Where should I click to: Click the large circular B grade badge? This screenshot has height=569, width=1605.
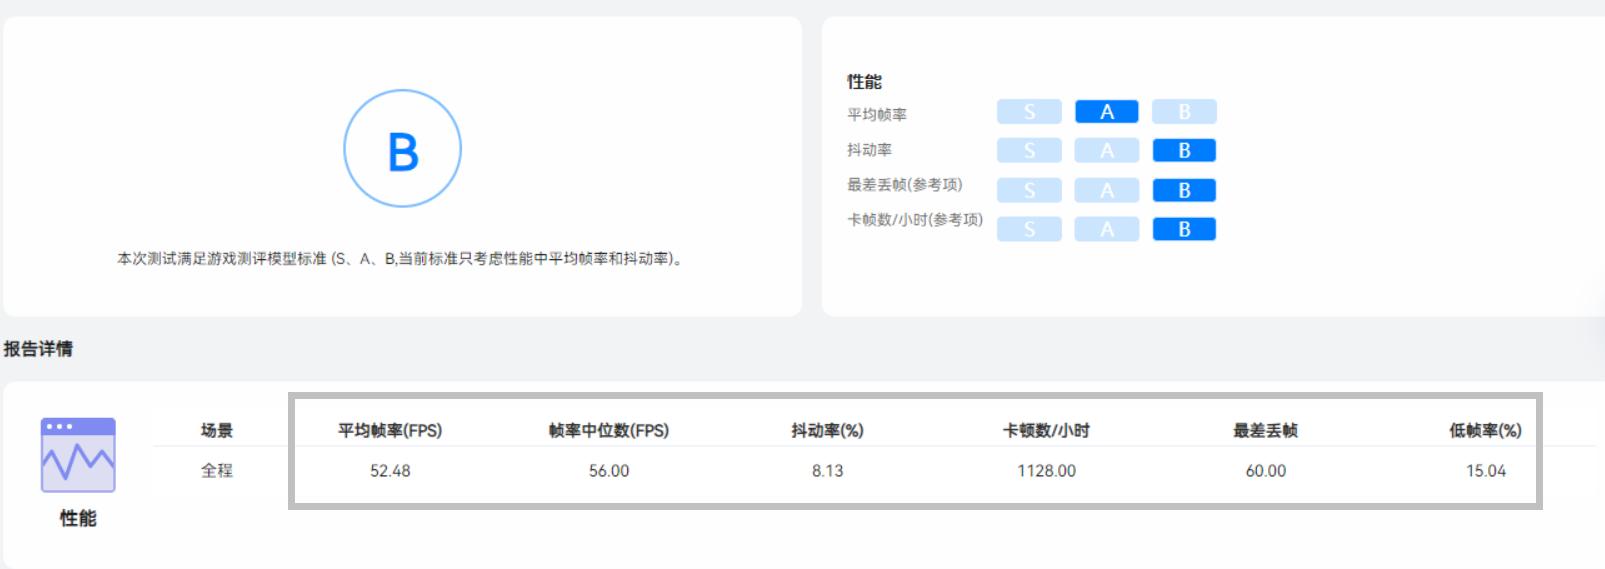pos(402,149)
